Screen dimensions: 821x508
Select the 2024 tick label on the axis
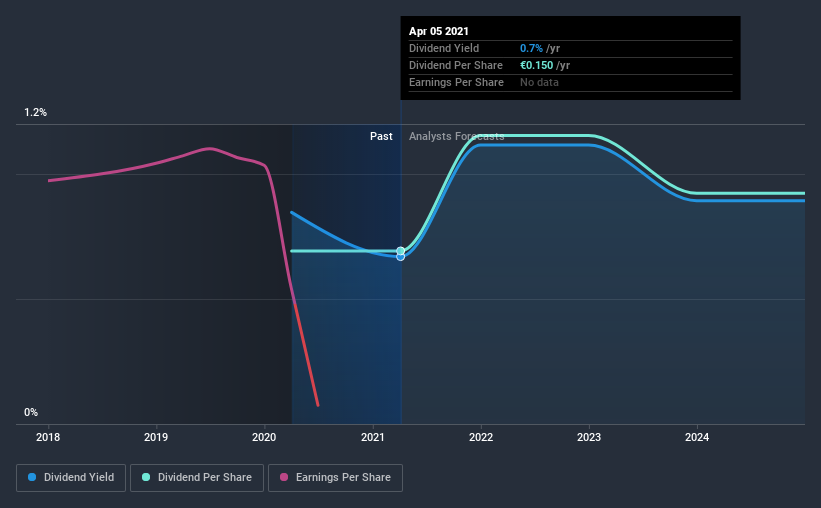pos(697,437)
